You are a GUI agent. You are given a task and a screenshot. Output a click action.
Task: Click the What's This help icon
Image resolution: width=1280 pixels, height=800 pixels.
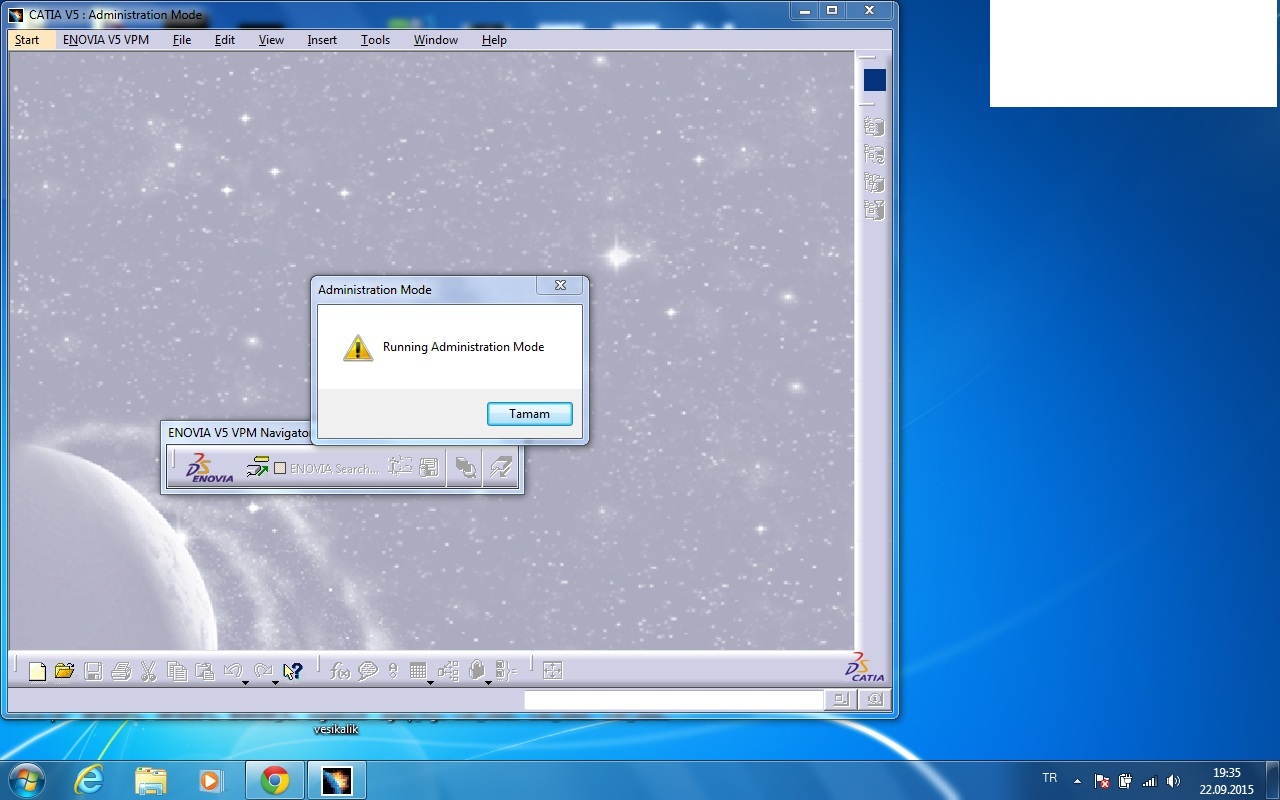pos(292,670)
